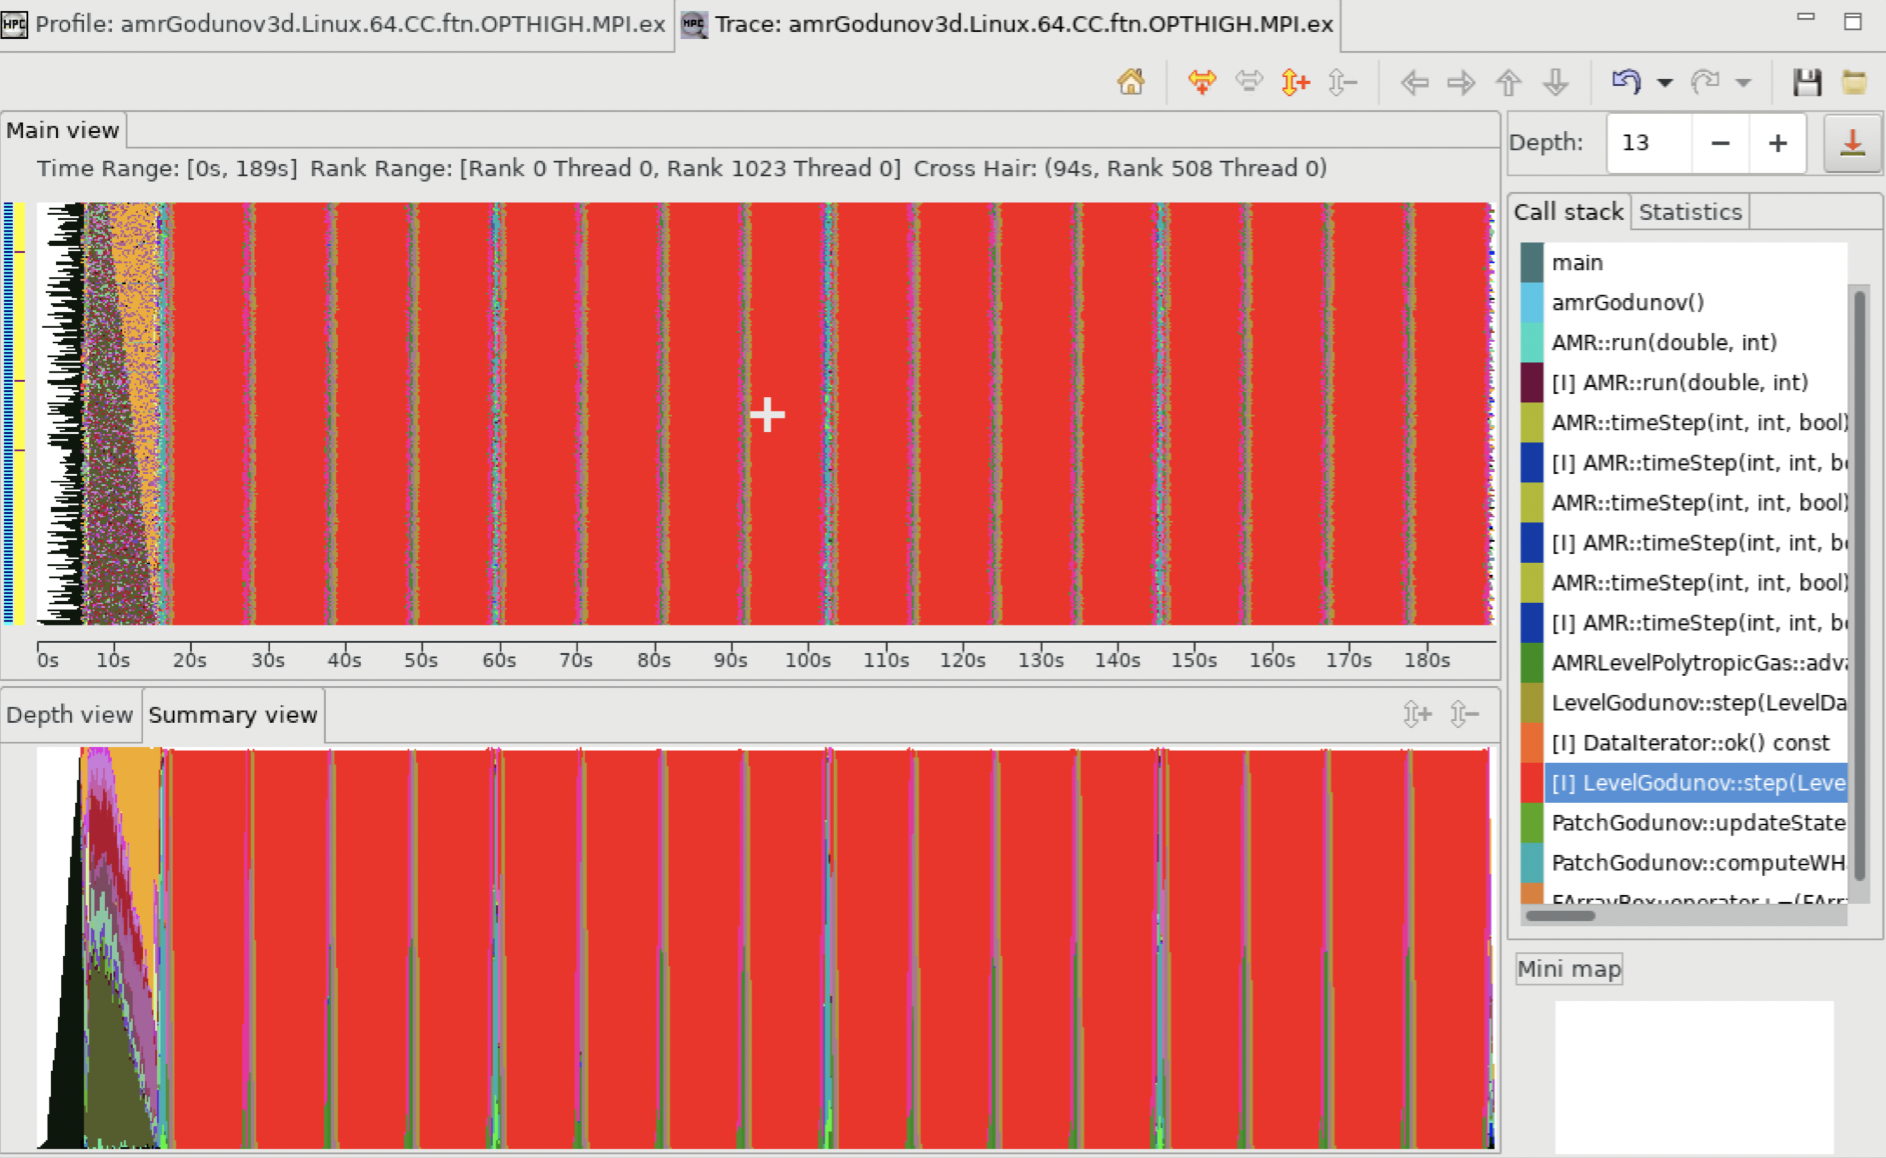Image resolution: width=1886 pixels, height=1158 pixels.
Task: Click the vertical zoom-in icon
Action: pos(1295,83)
